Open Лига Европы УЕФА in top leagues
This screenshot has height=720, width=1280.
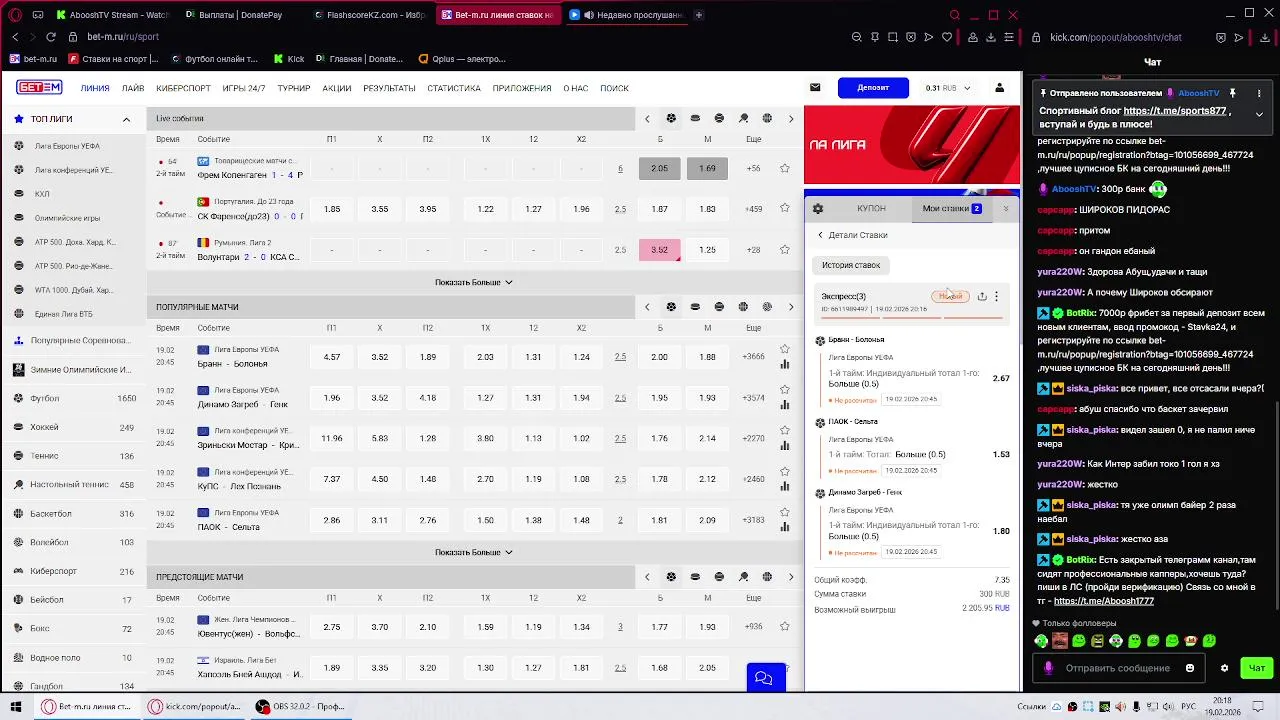pos(67,146)
